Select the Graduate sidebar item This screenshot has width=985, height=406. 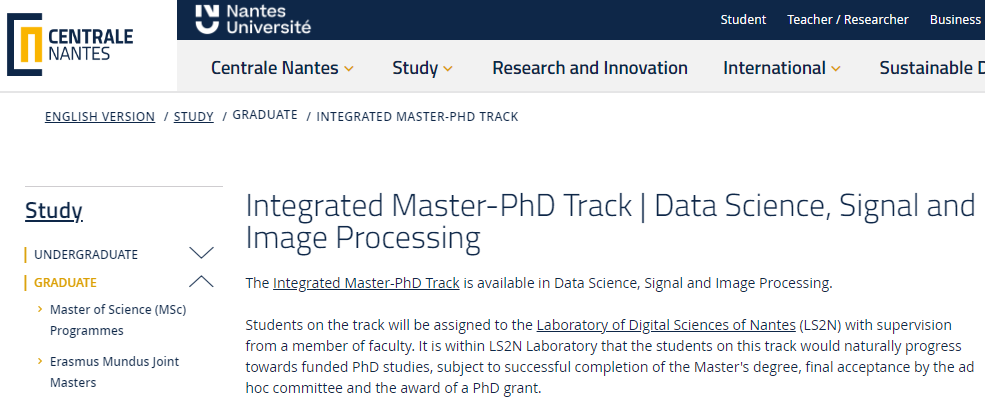coord(66,282)
